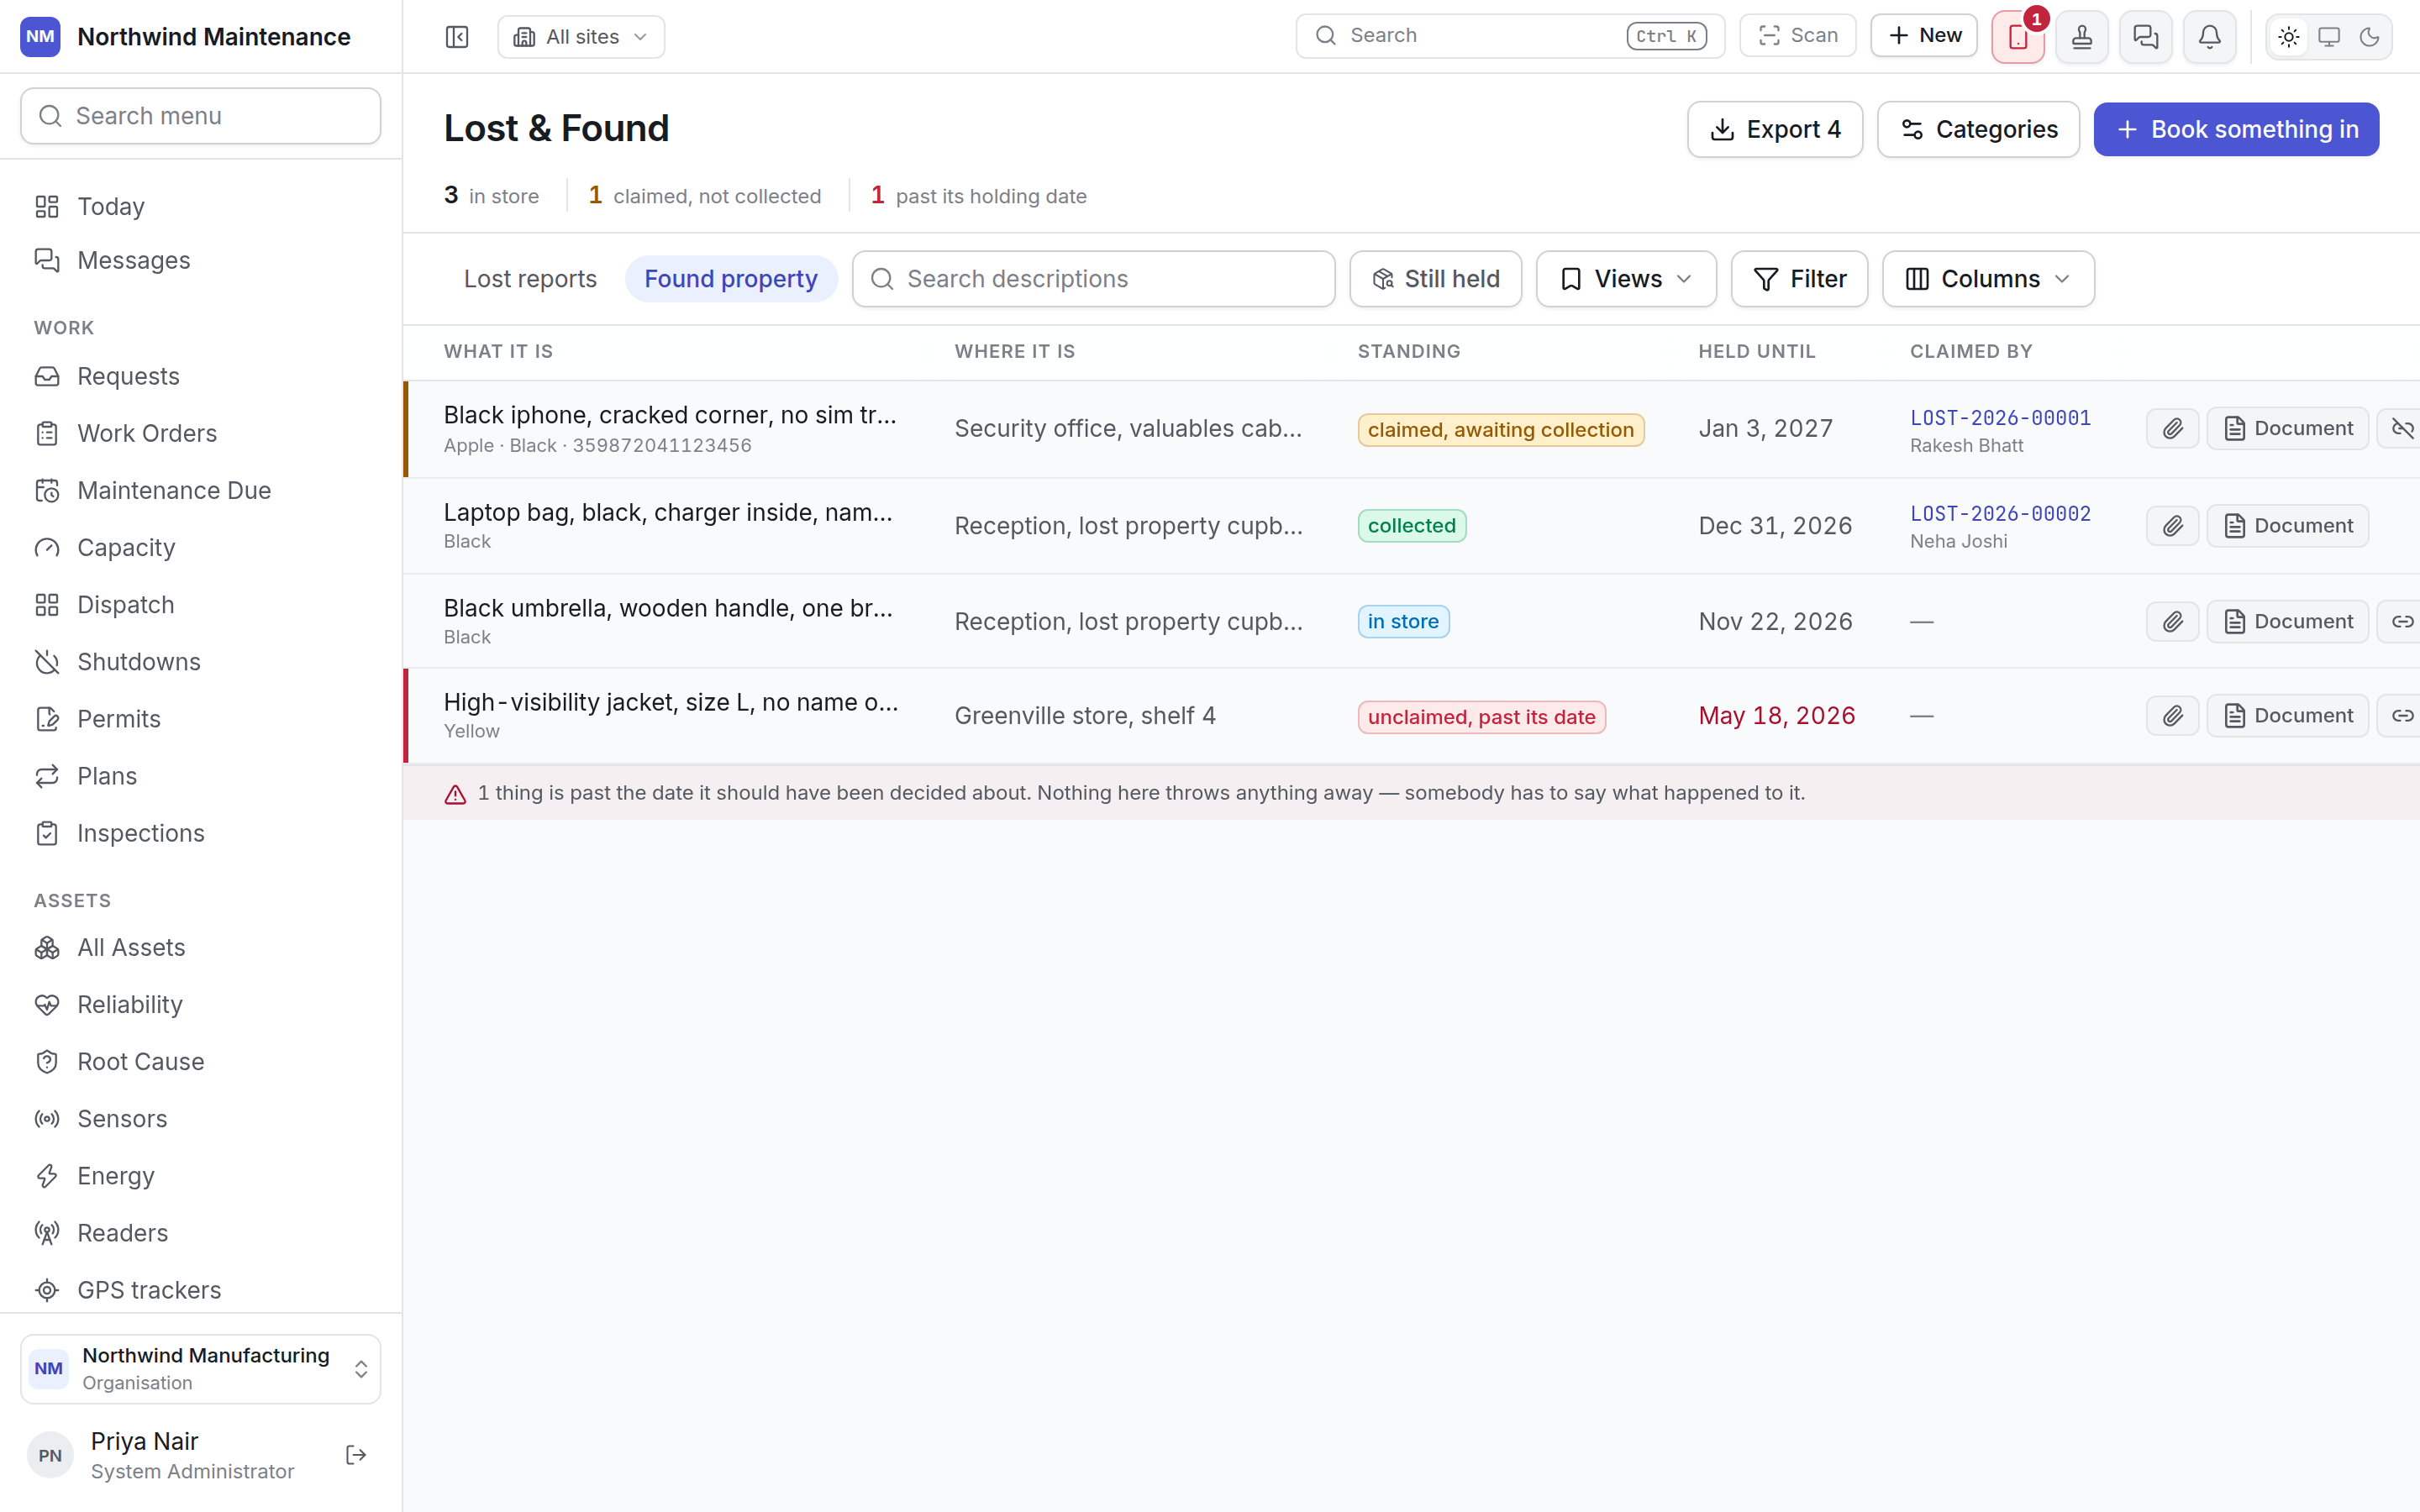Toggle the Still held filter
Screen dimensions: 2420x1512
coord(1436,279)
